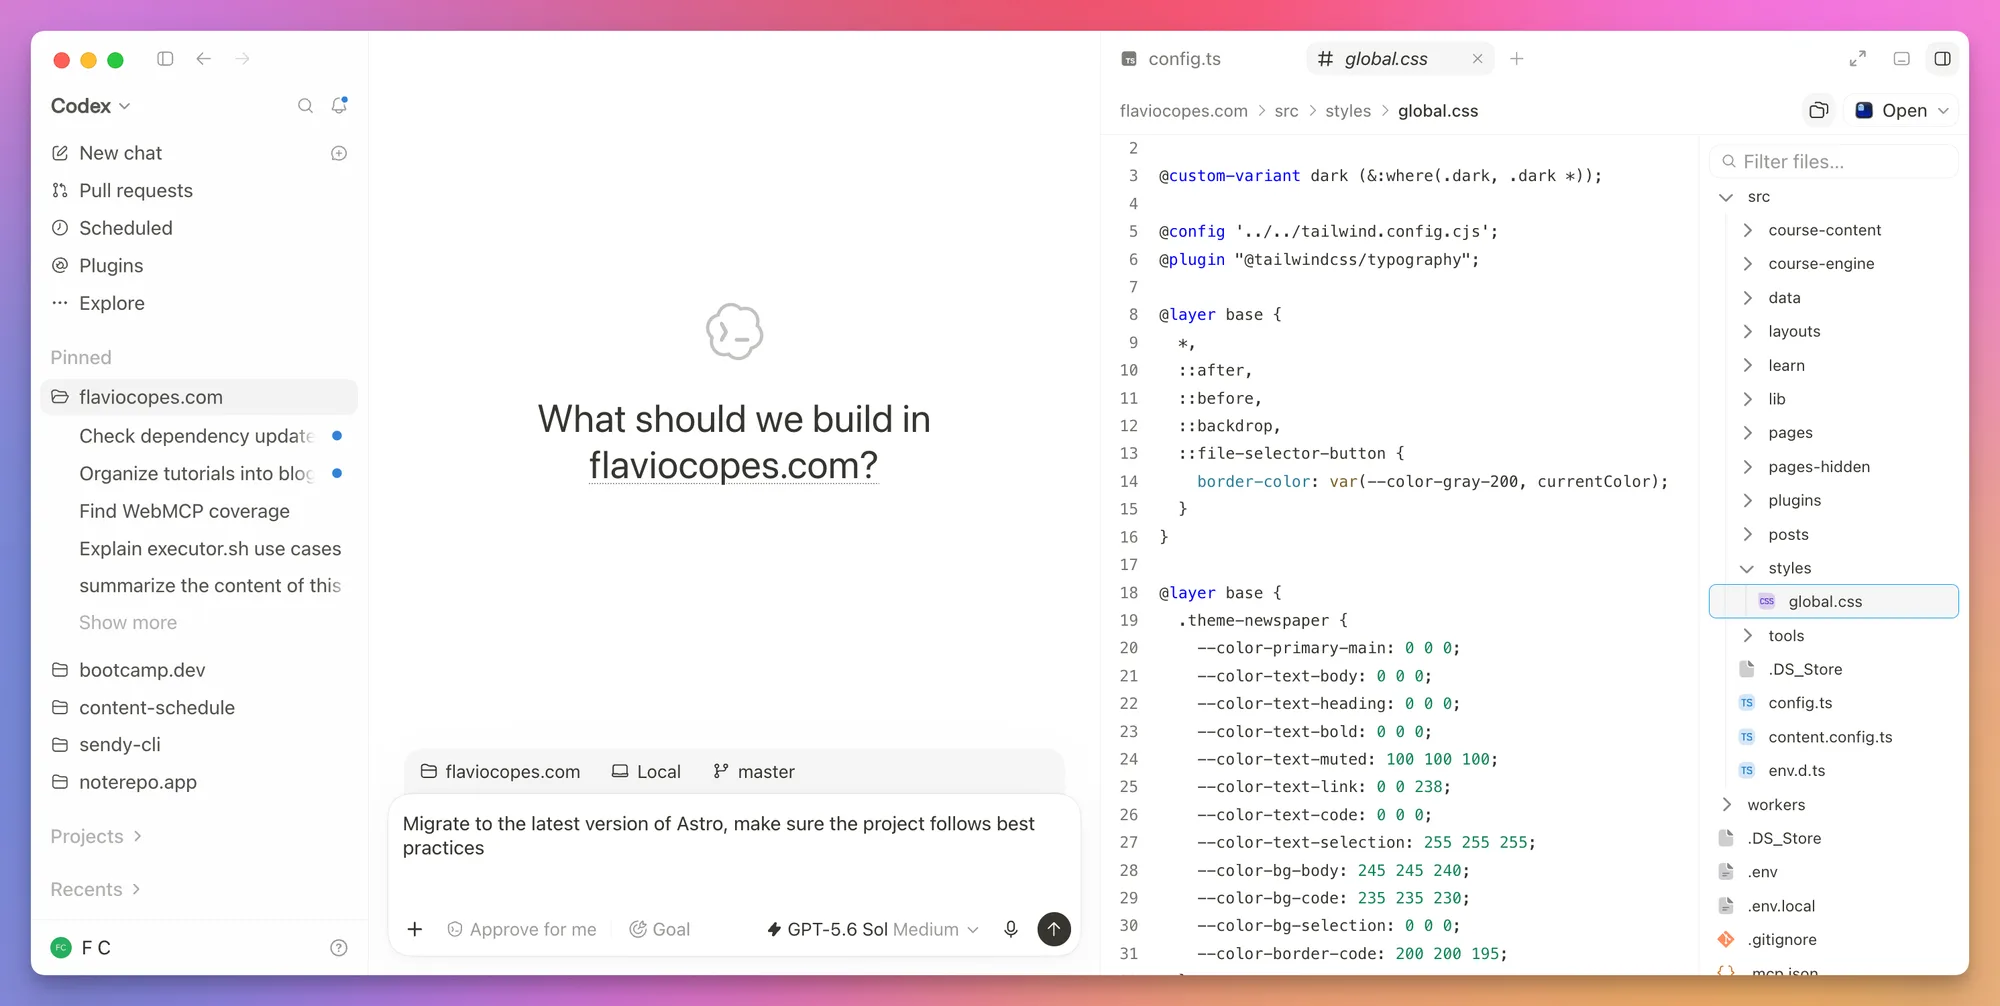Expand the layouts folder
This screenshot has width=2000, height=1006.
[1747, 331]
